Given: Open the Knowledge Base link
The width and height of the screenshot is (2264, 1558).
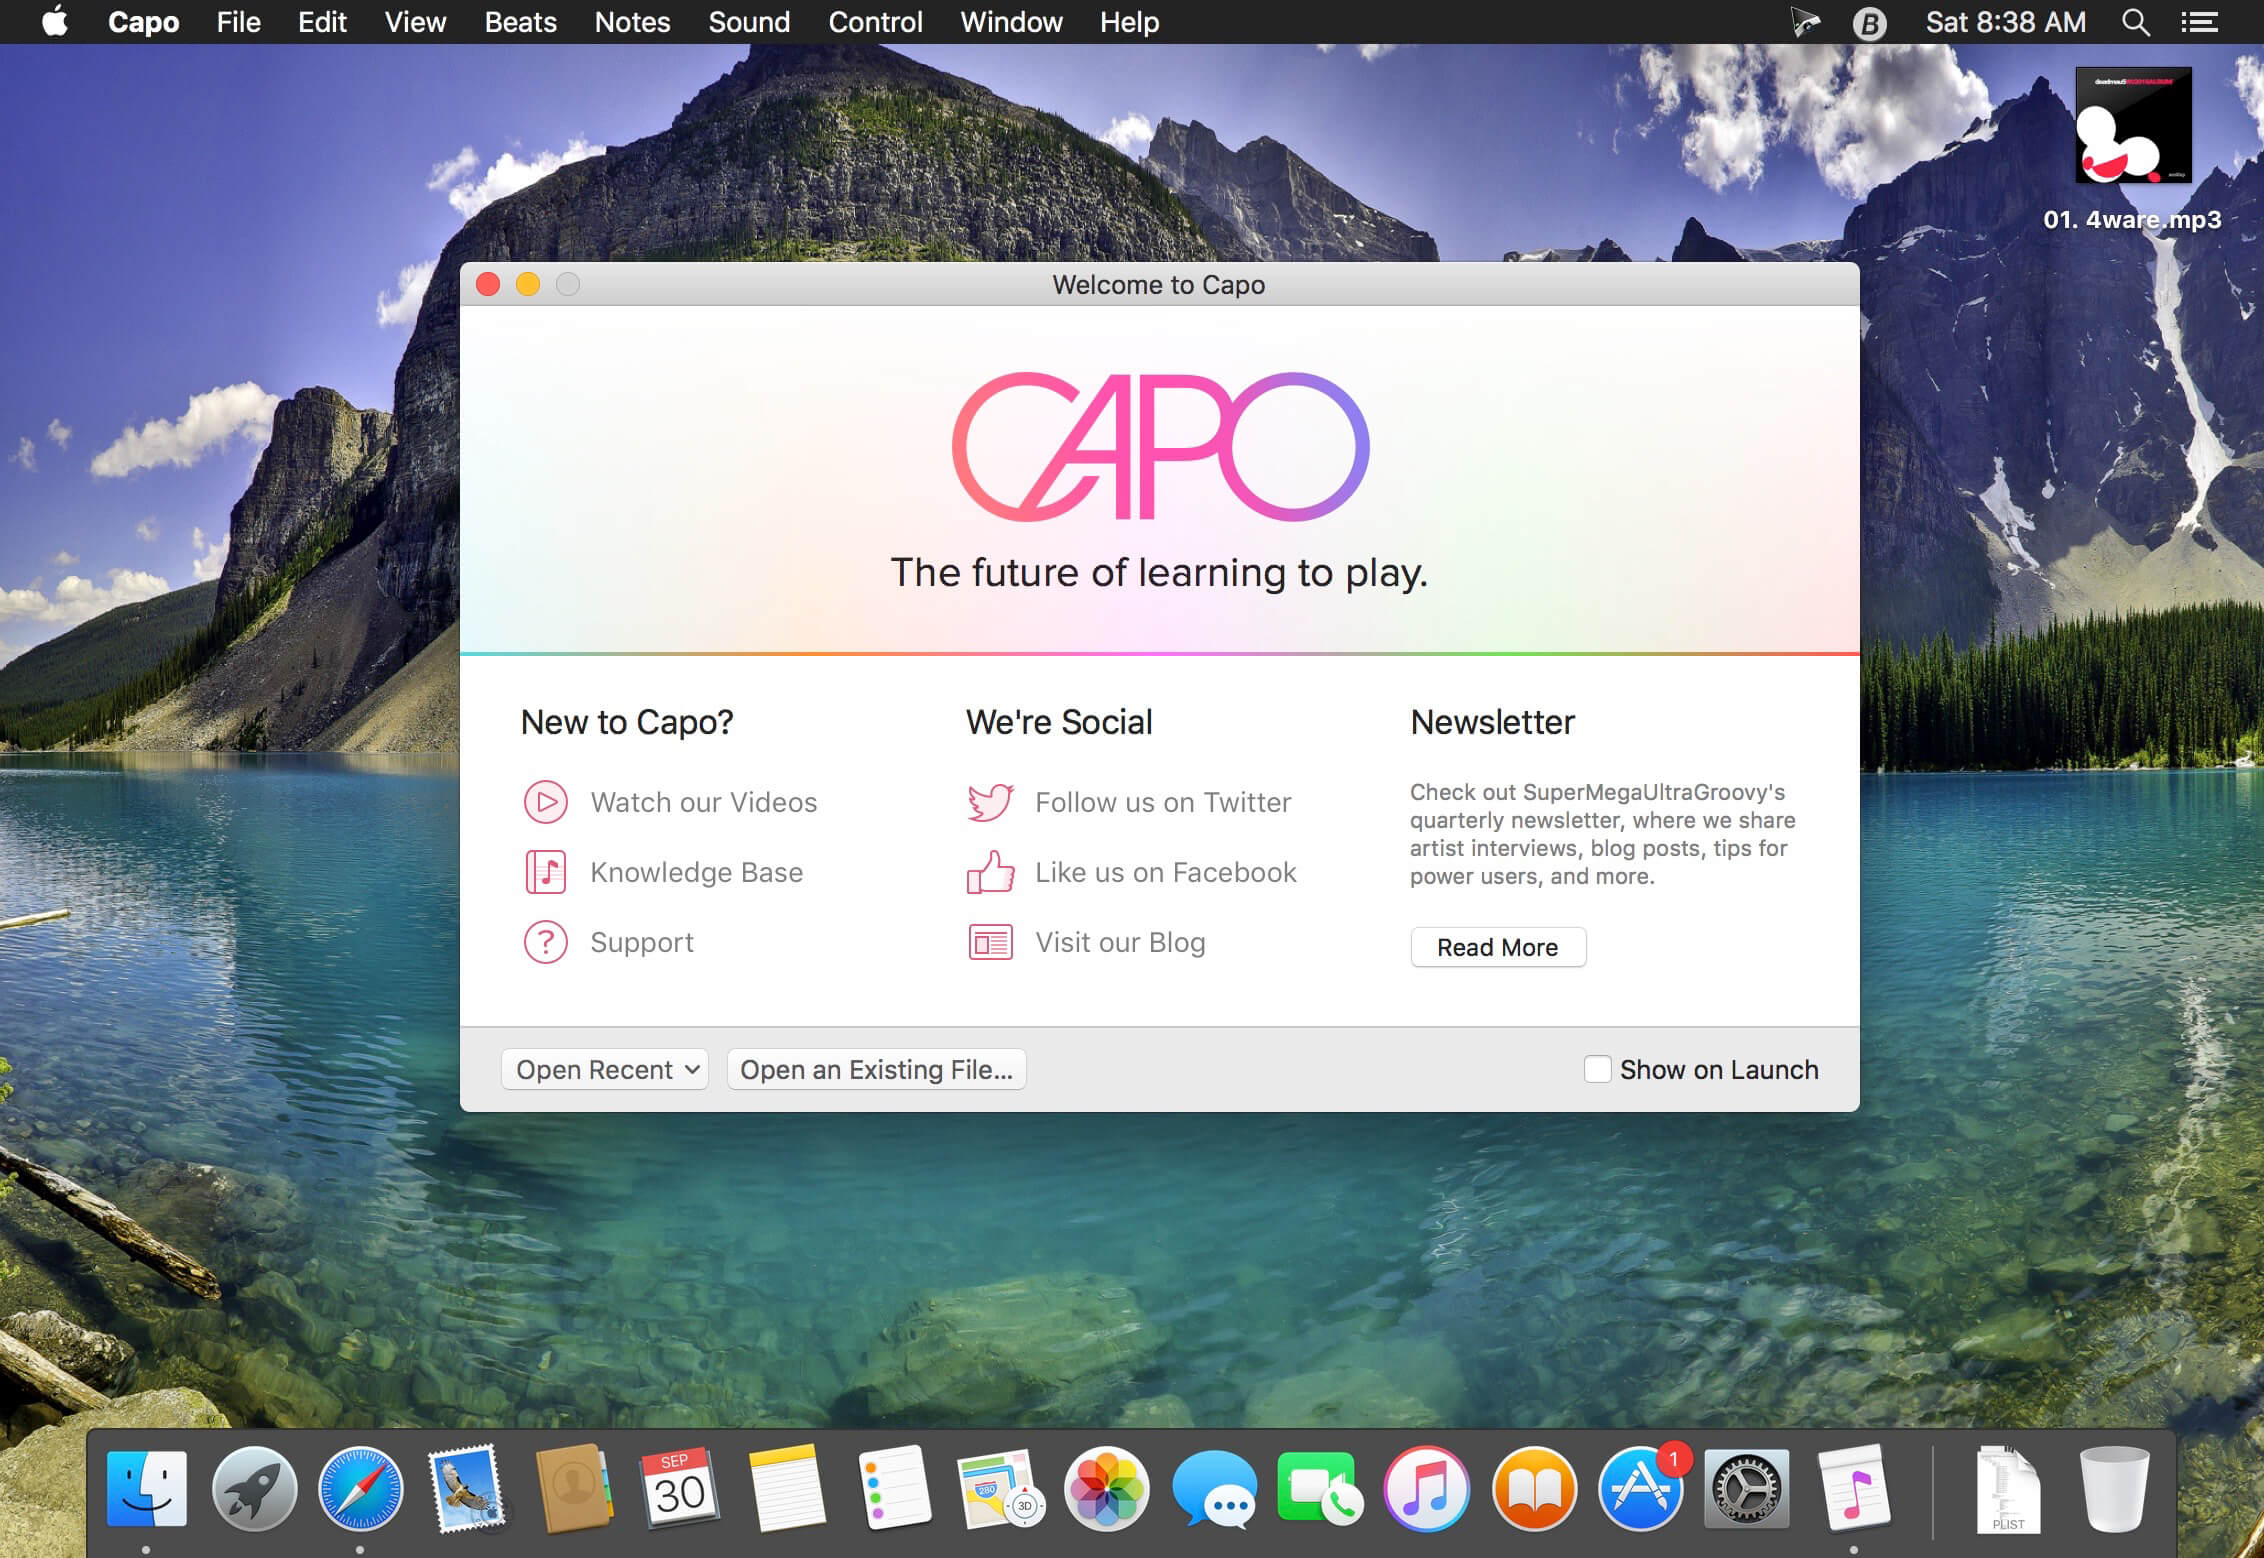Looking at the screenshot, I should pos(697,872).
